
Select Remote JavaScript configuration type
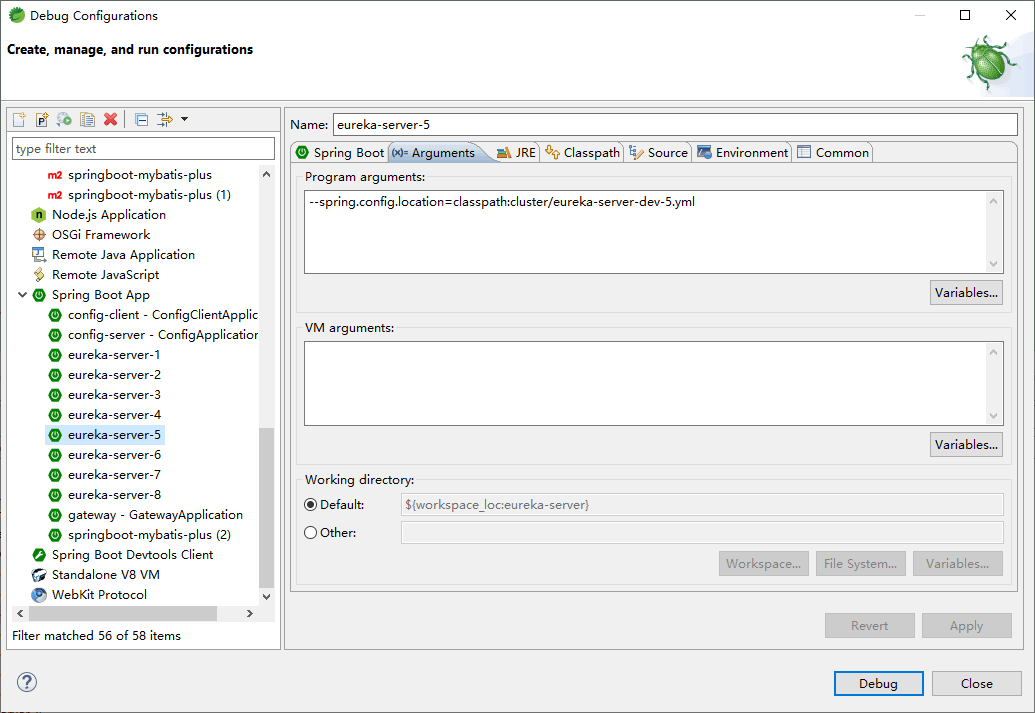point(96,275)
